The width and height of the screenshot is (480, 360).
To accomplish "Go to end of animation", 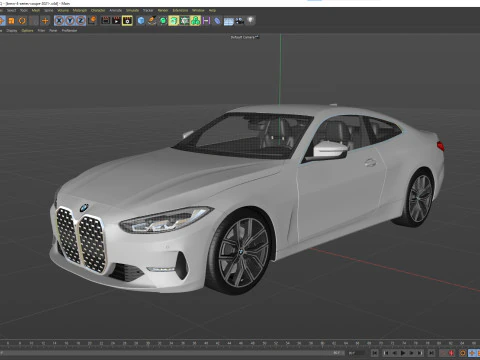I will [x=431, y=353].
